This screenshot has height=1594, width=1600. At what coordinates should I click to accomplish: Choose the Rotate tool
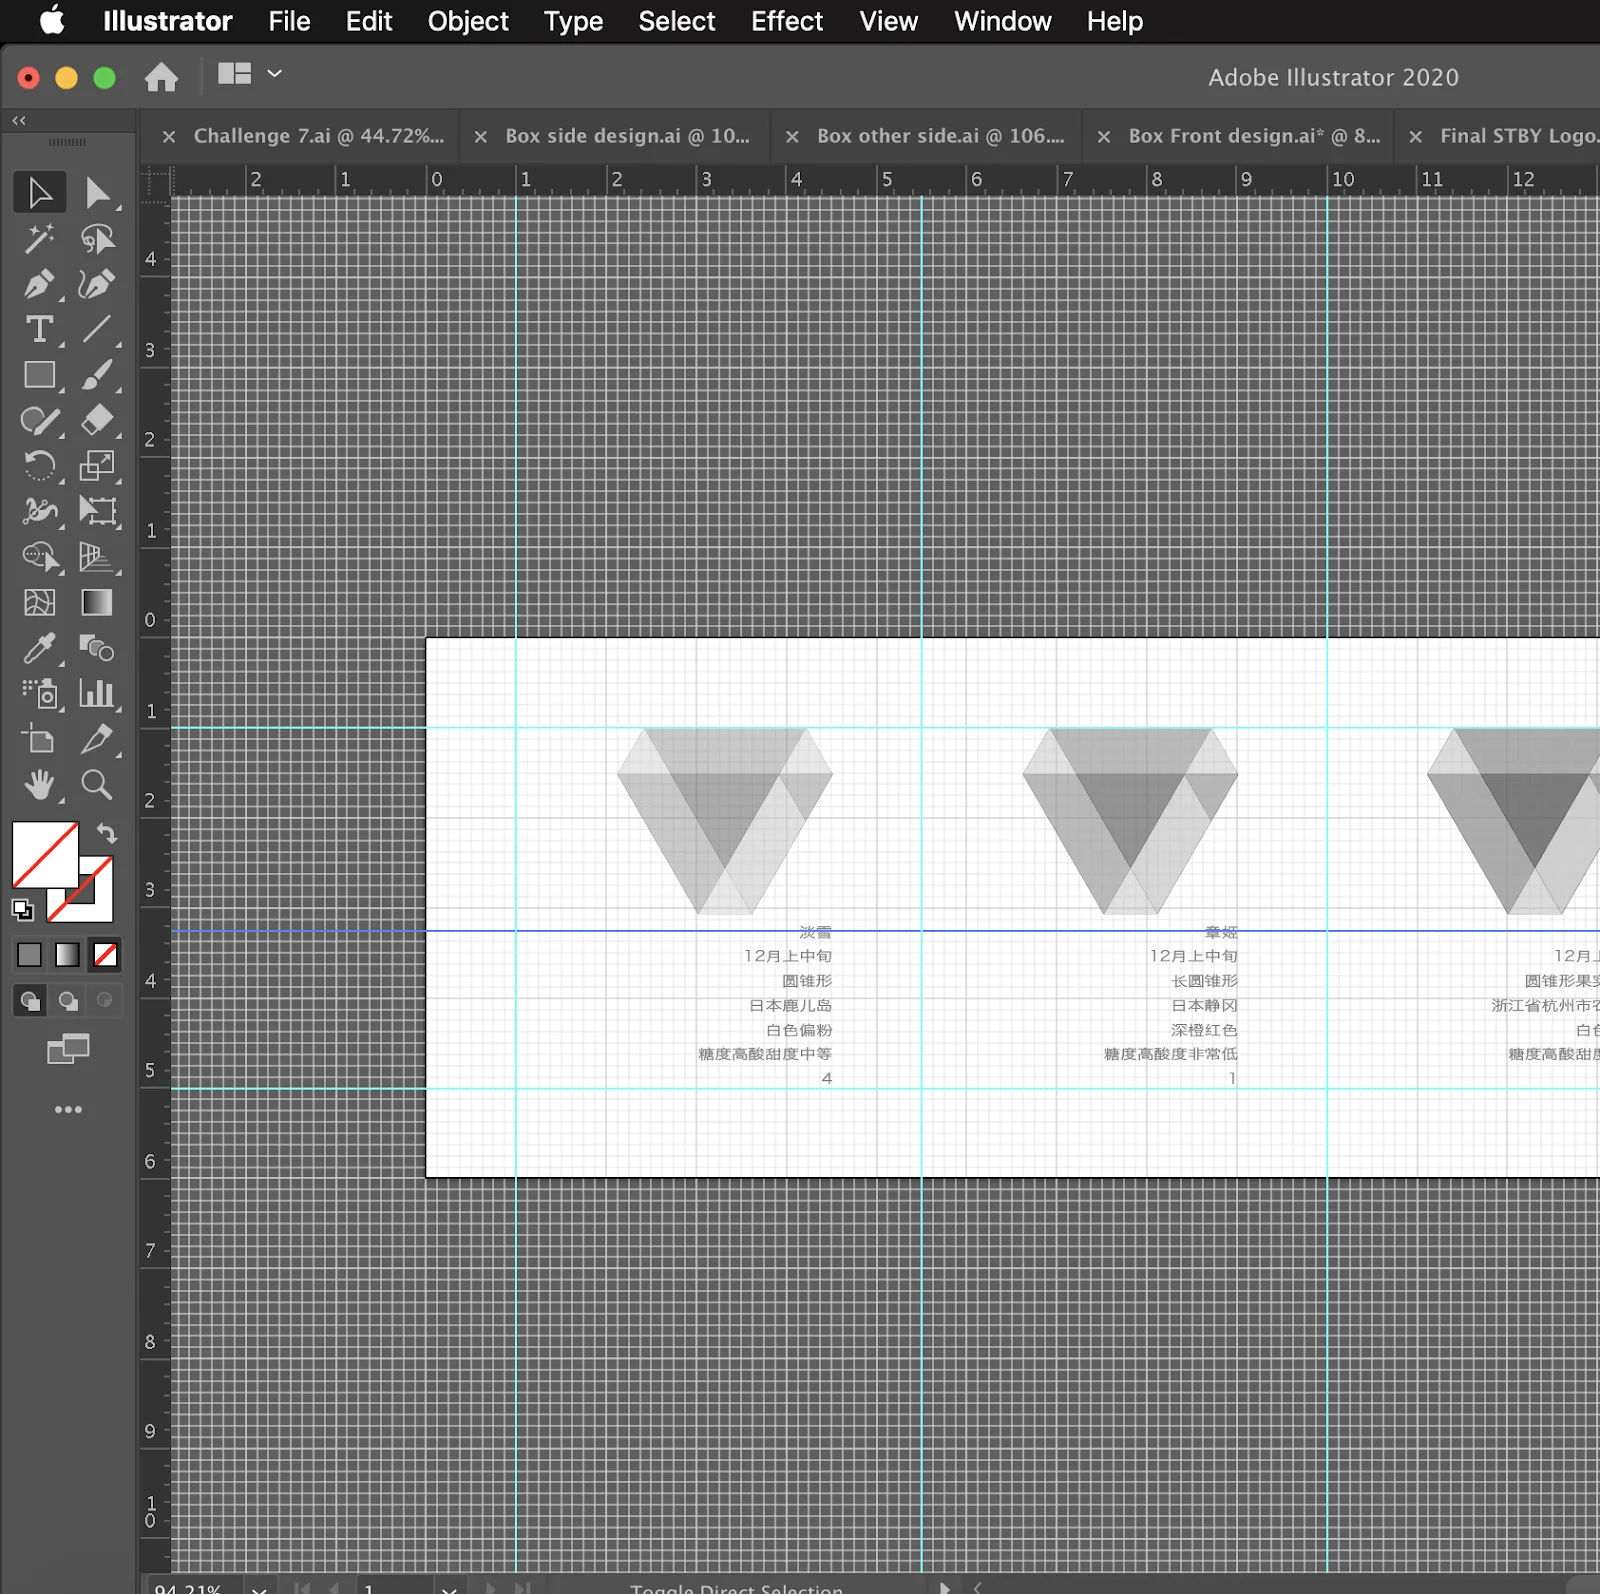pos(39,466)
